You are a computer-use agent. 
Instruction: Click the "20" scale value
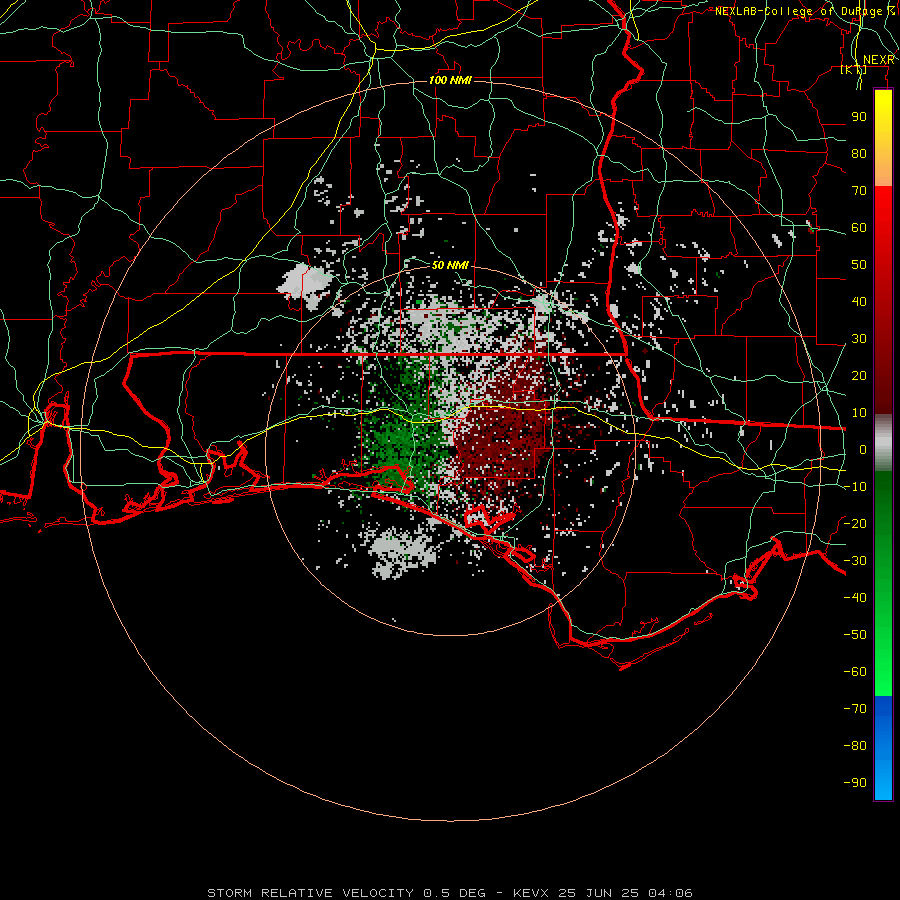859,375
